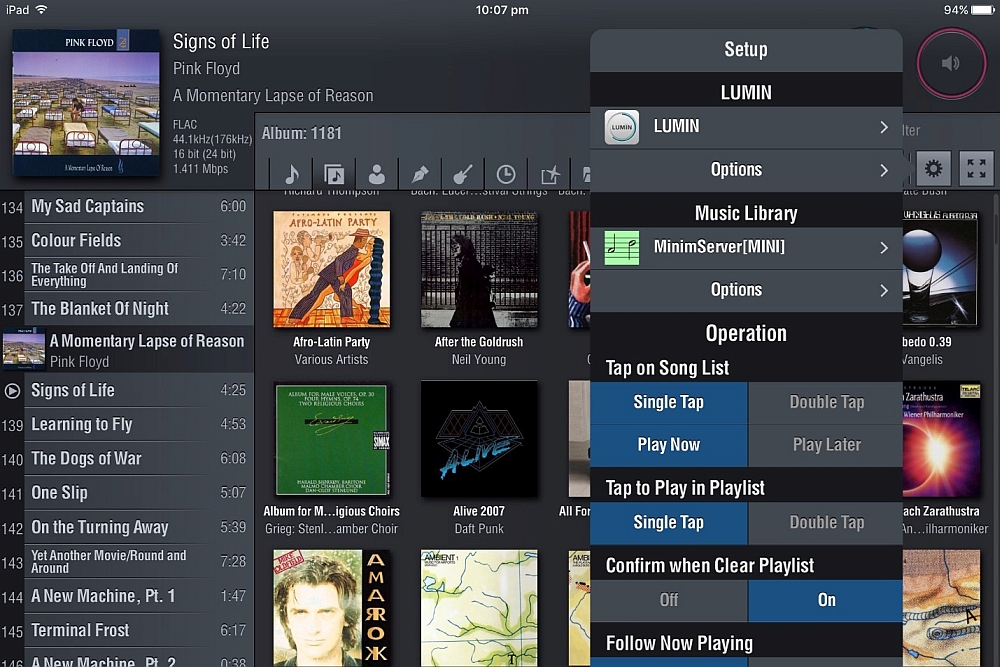Open the clock (year) browse view
This screenshot has width=1000, height=667.
point(506,173)
